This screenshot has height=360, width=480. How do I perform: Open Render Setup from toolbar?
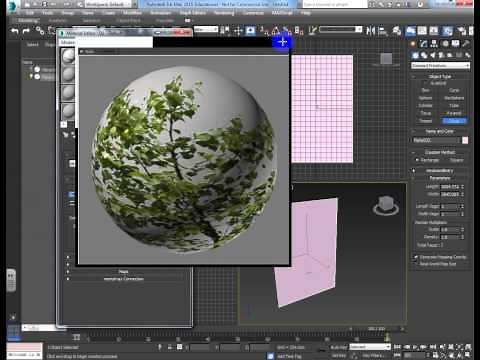click(462, 31)
